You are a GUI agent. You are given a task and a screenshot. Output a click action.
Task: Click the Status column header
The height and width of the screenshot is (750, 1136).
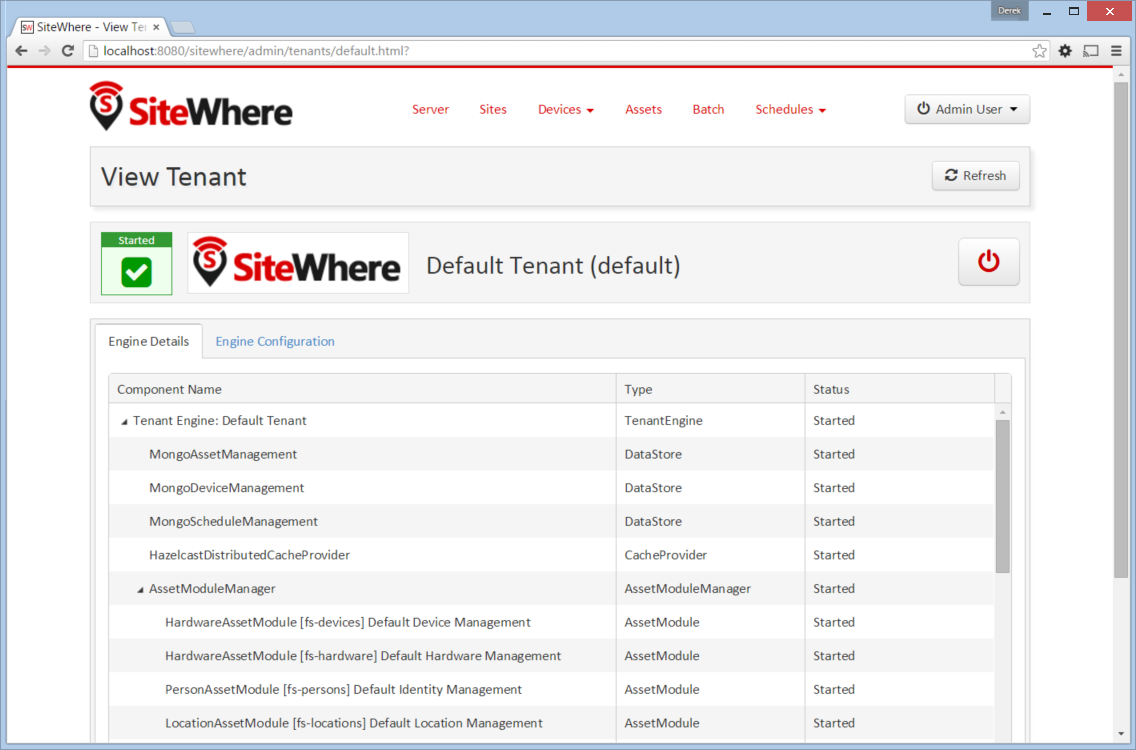(x=899, y=389)
